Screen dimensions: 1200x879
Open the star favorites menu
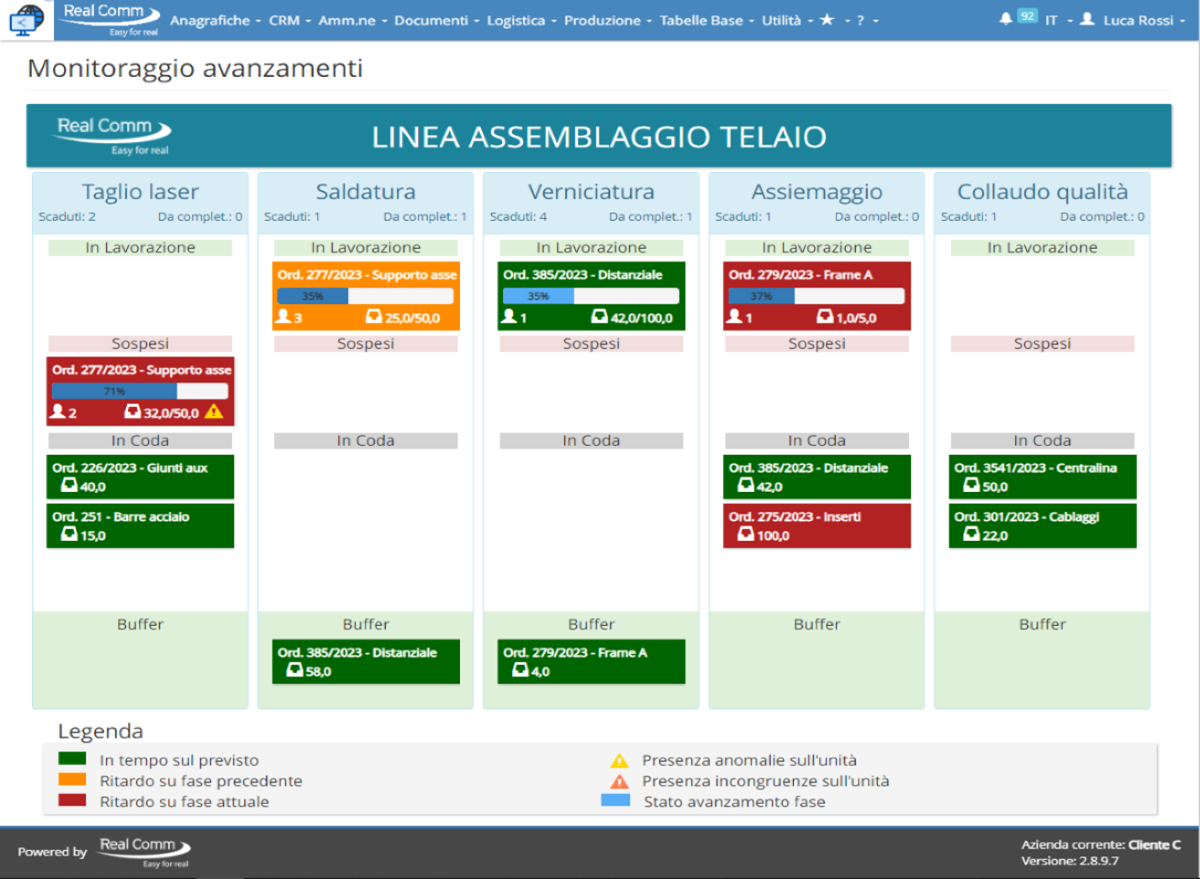tap(827, 20)
